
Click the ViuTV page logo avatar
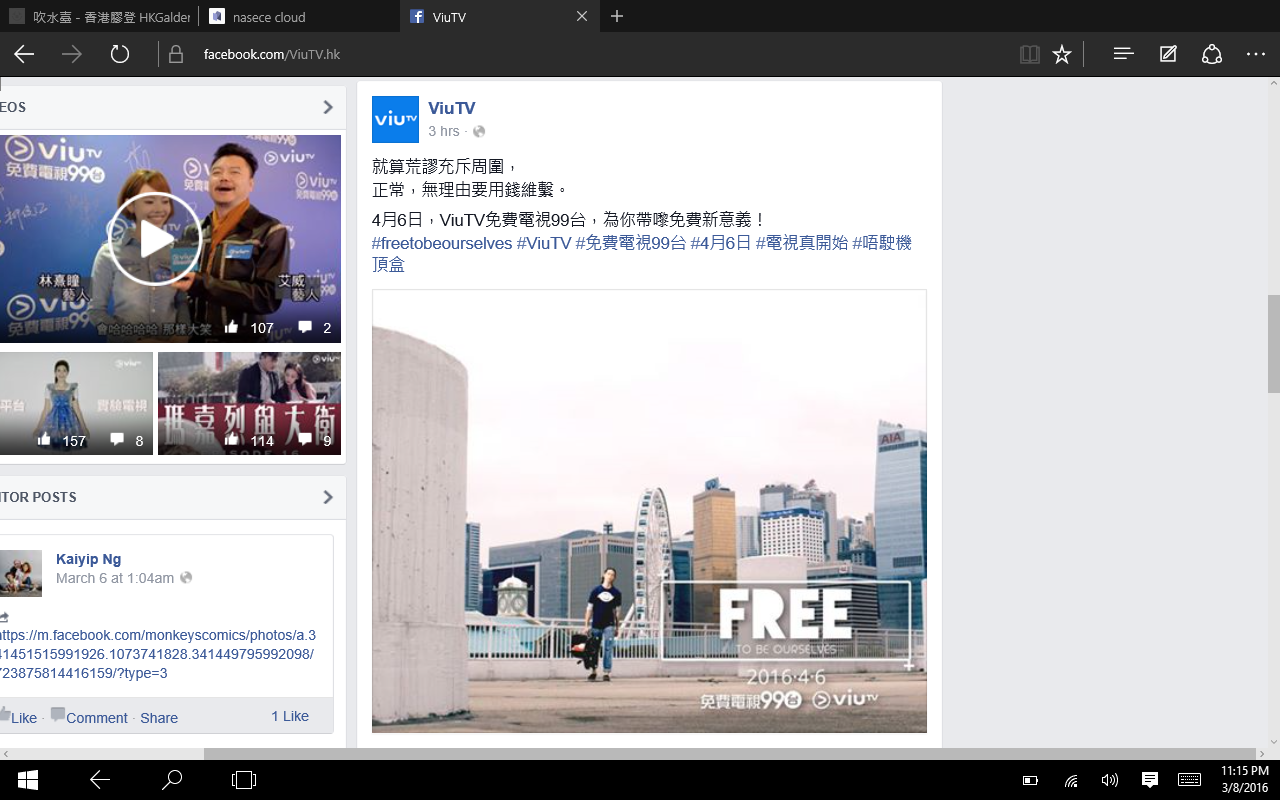click(x=395, y=120)
